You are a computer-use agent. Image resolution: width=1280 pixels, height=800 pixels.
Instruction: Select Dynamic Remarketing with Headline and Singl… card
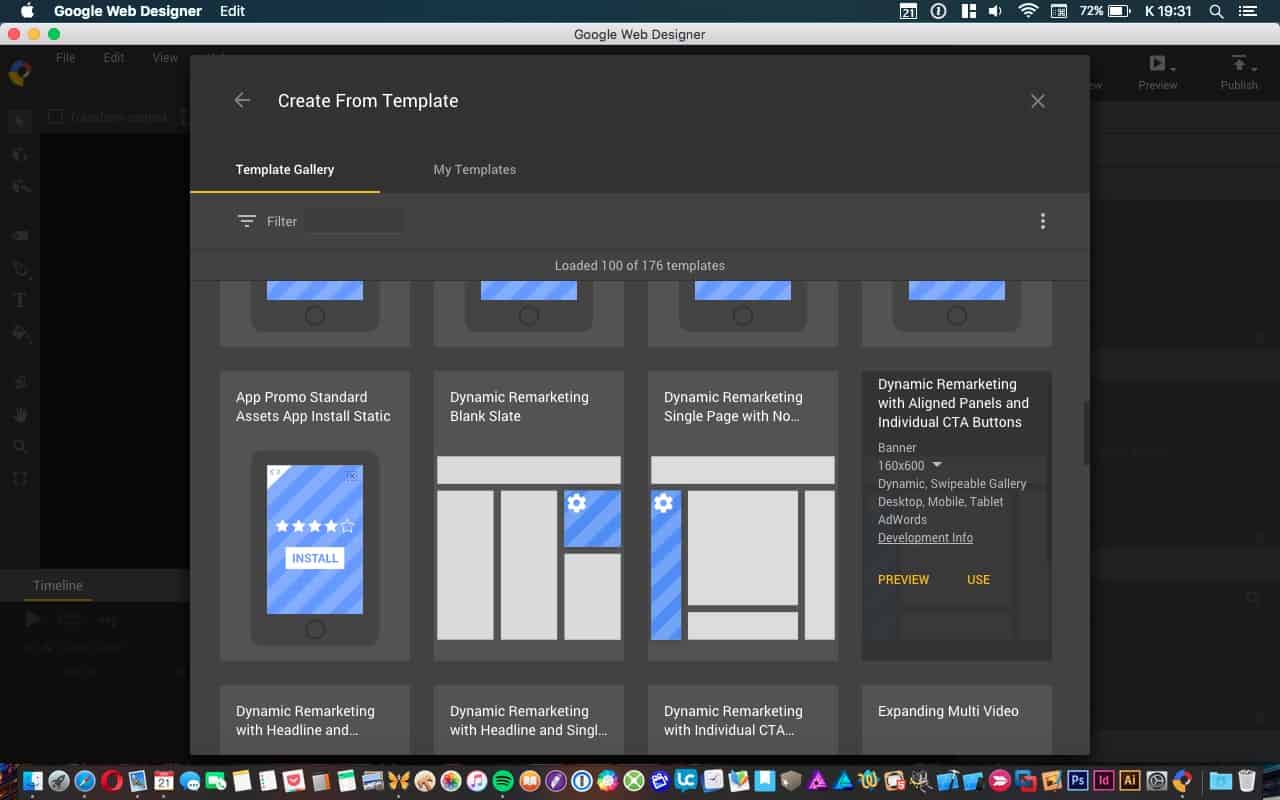tap(529, 720)
